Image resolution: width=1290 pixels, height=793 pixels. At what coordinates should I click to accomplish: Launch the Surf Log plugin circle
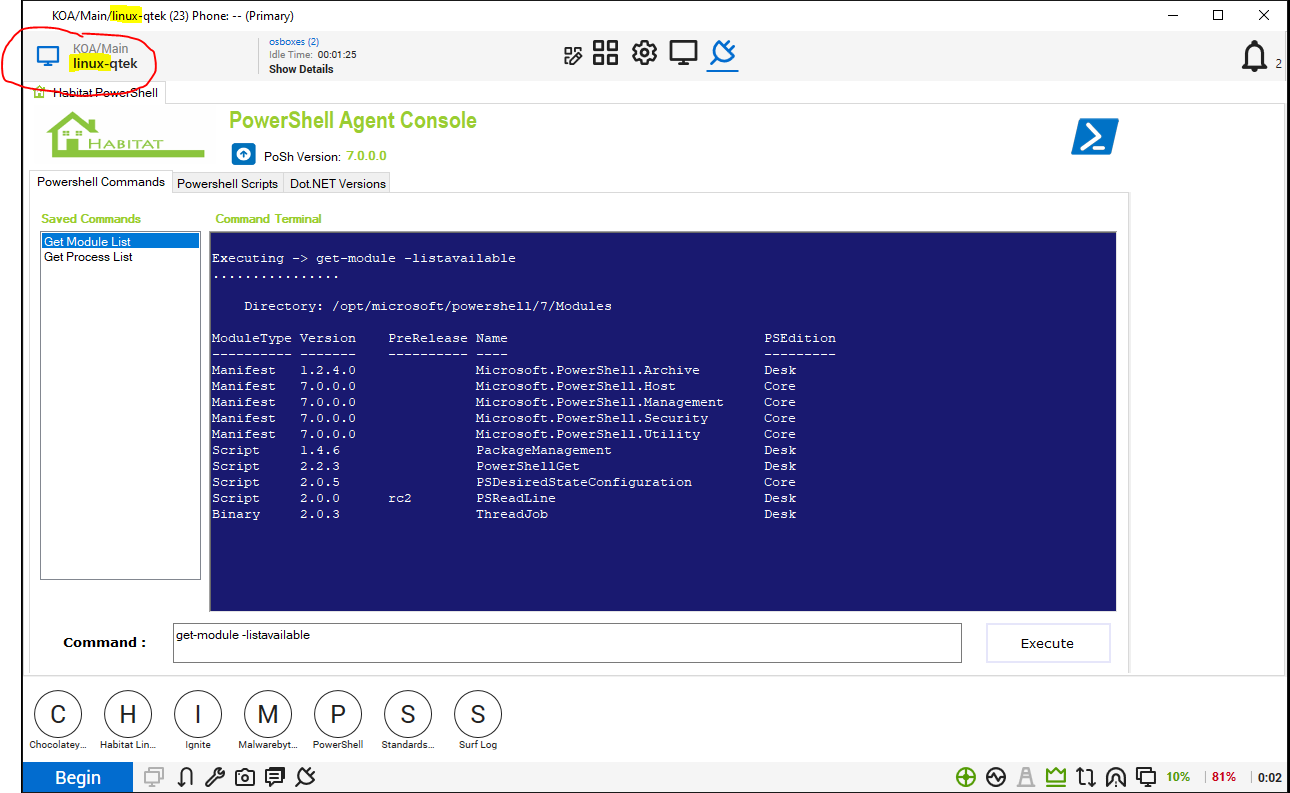(x=478, y=714)
